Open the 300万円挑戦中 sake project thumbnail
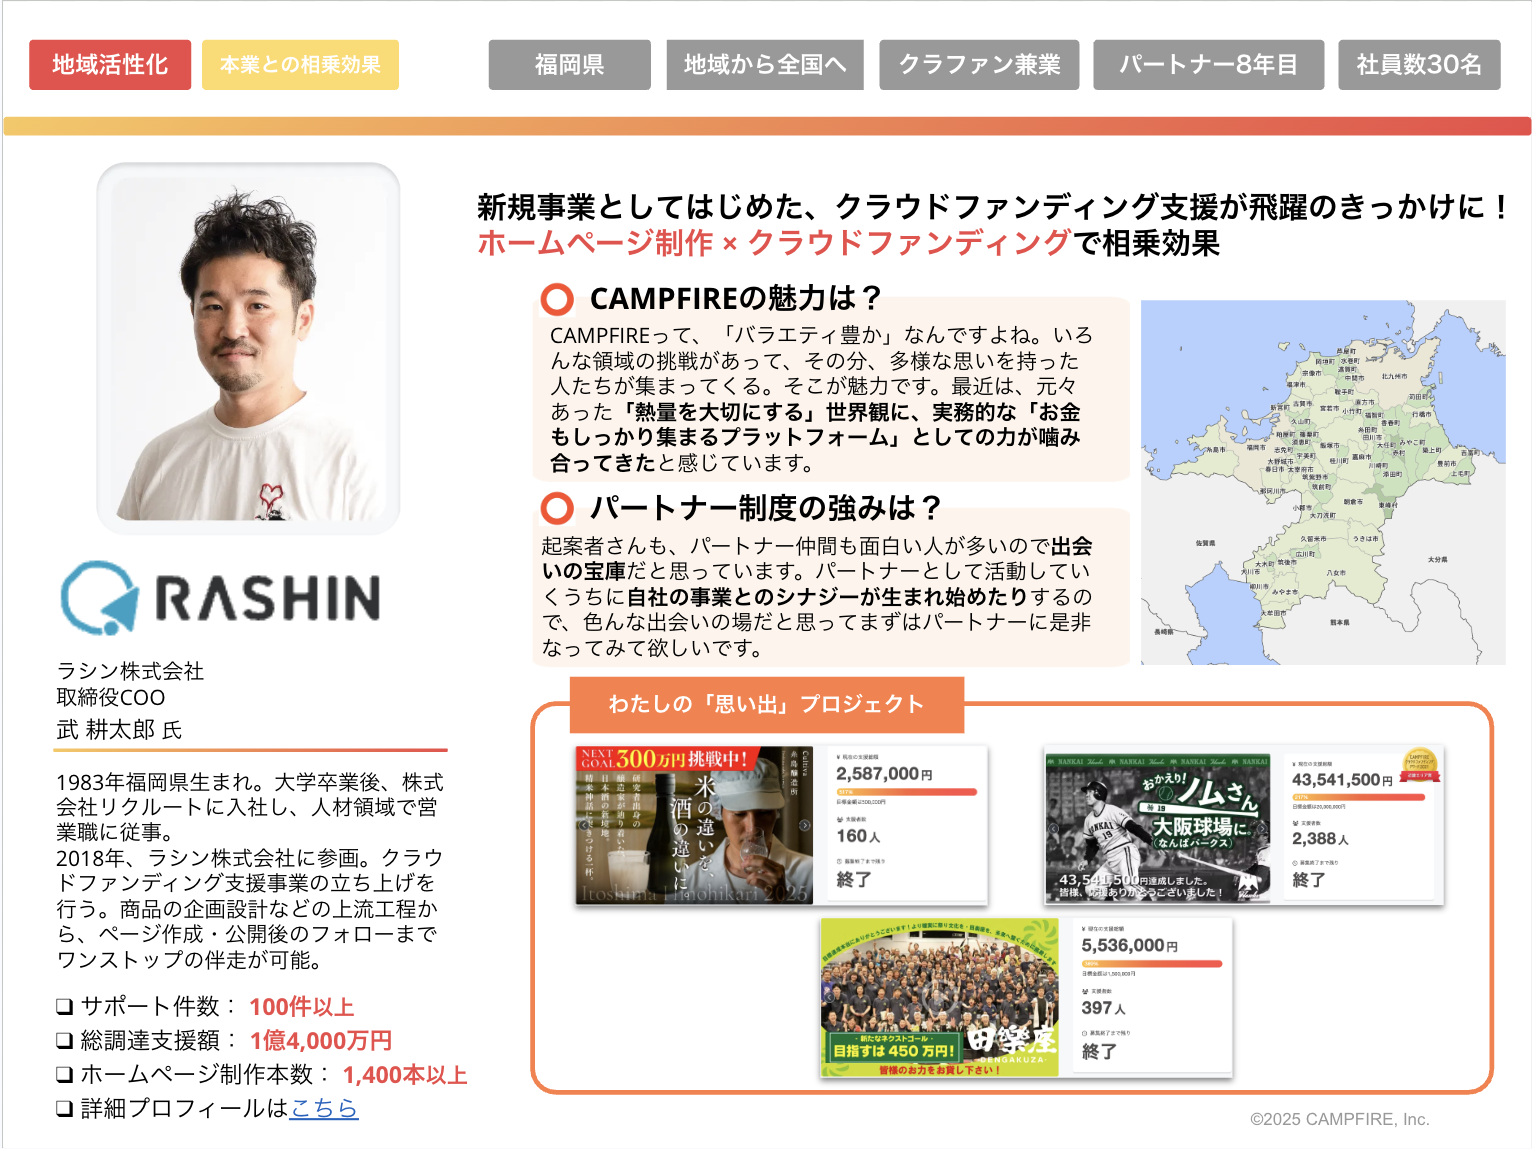This screenshot has width=1532, height=1149. tap(695, 825)
